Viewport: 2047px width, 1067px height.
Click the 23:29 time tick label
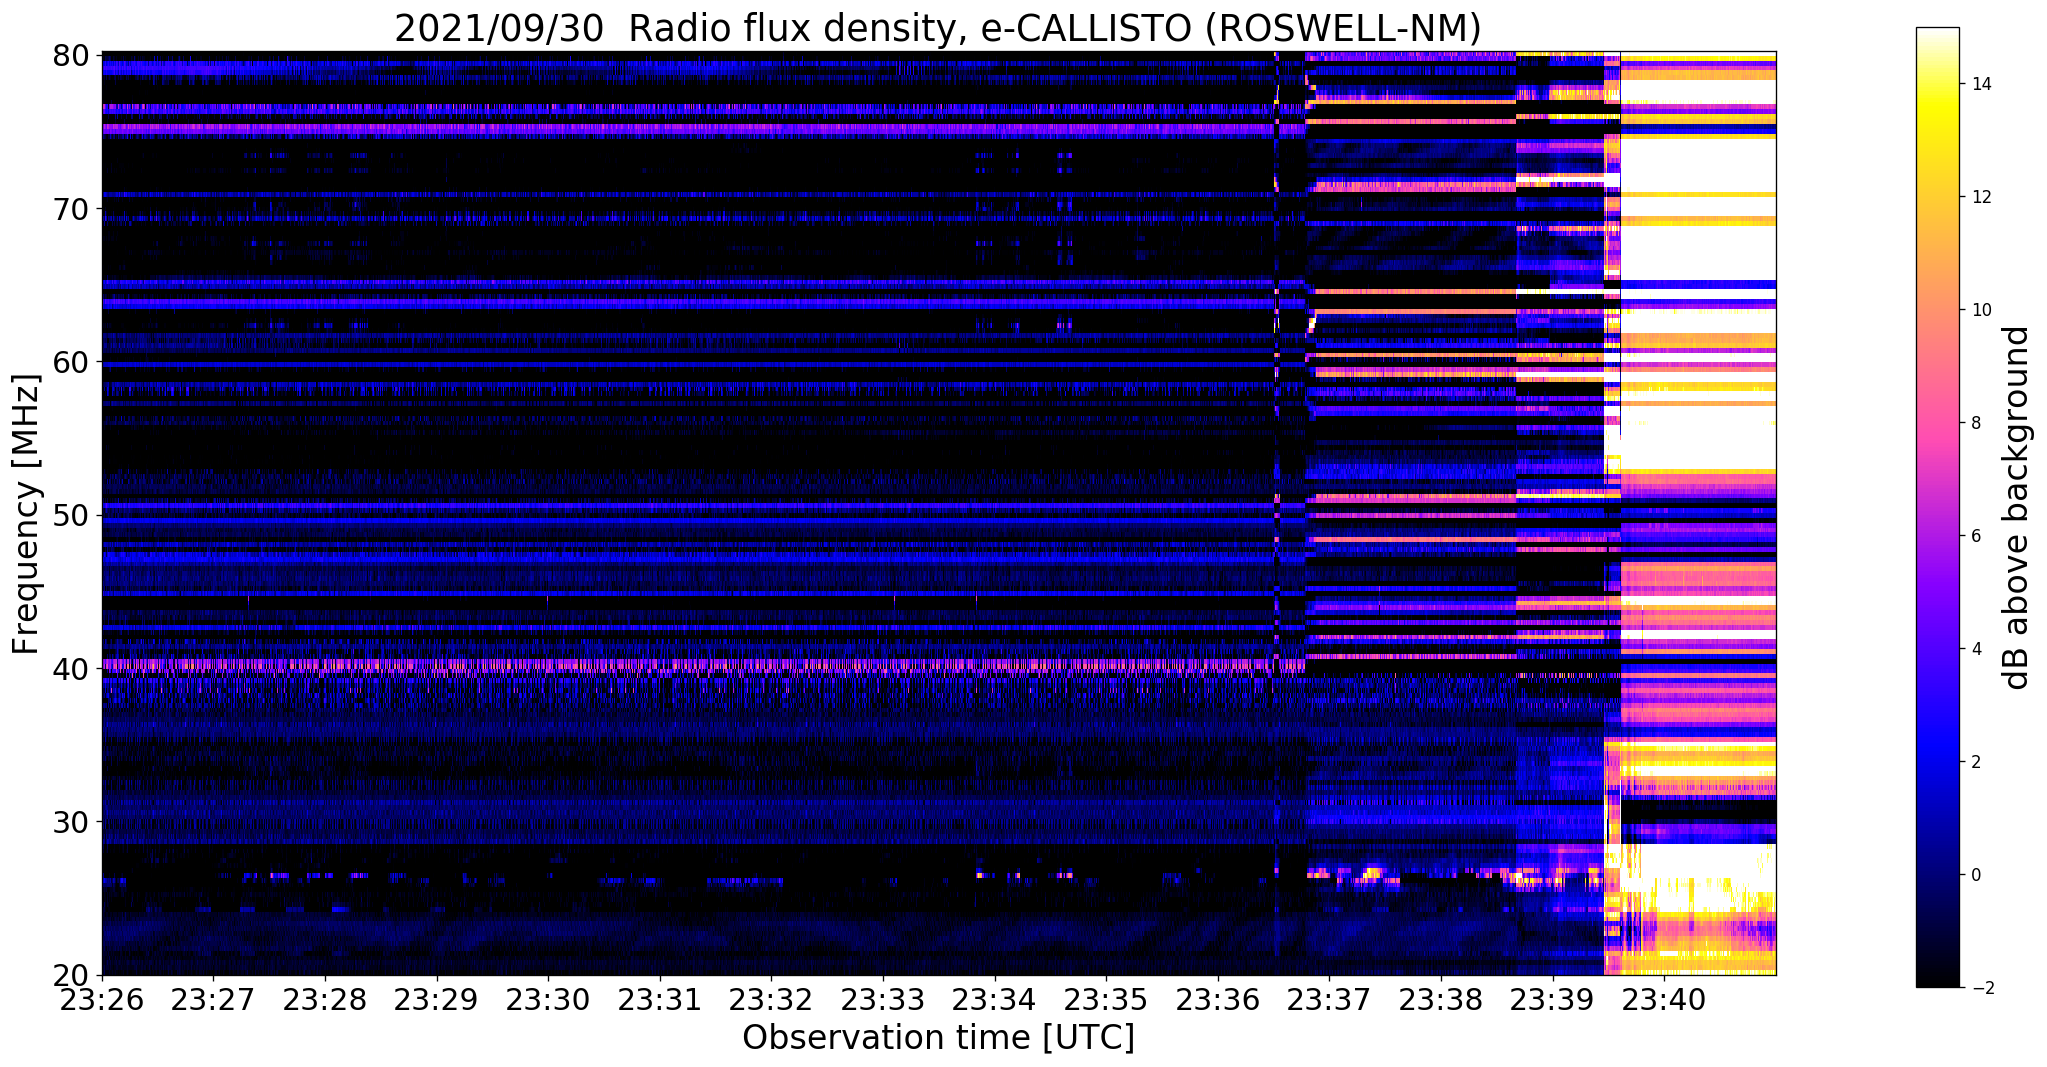pos(436,1000)
